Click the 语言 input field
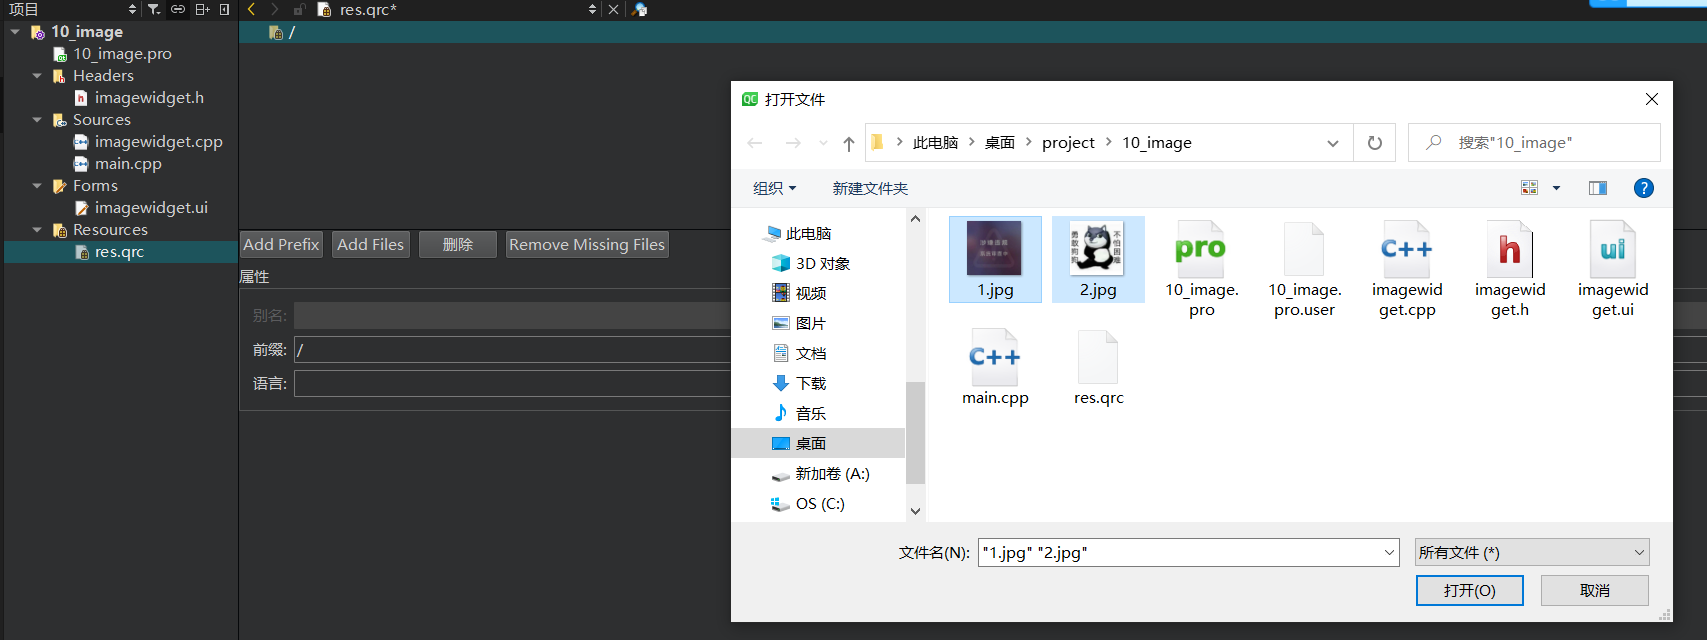This screenshot has width=1707, height=640. (x=512, y=383)
